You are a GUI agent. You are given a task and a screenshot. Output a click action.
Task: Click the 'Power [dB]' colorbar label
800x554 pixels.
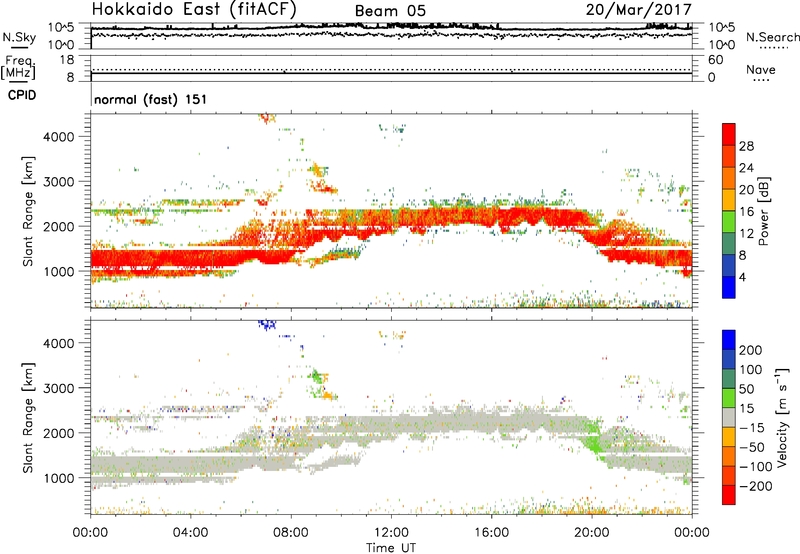click(764, 211)
